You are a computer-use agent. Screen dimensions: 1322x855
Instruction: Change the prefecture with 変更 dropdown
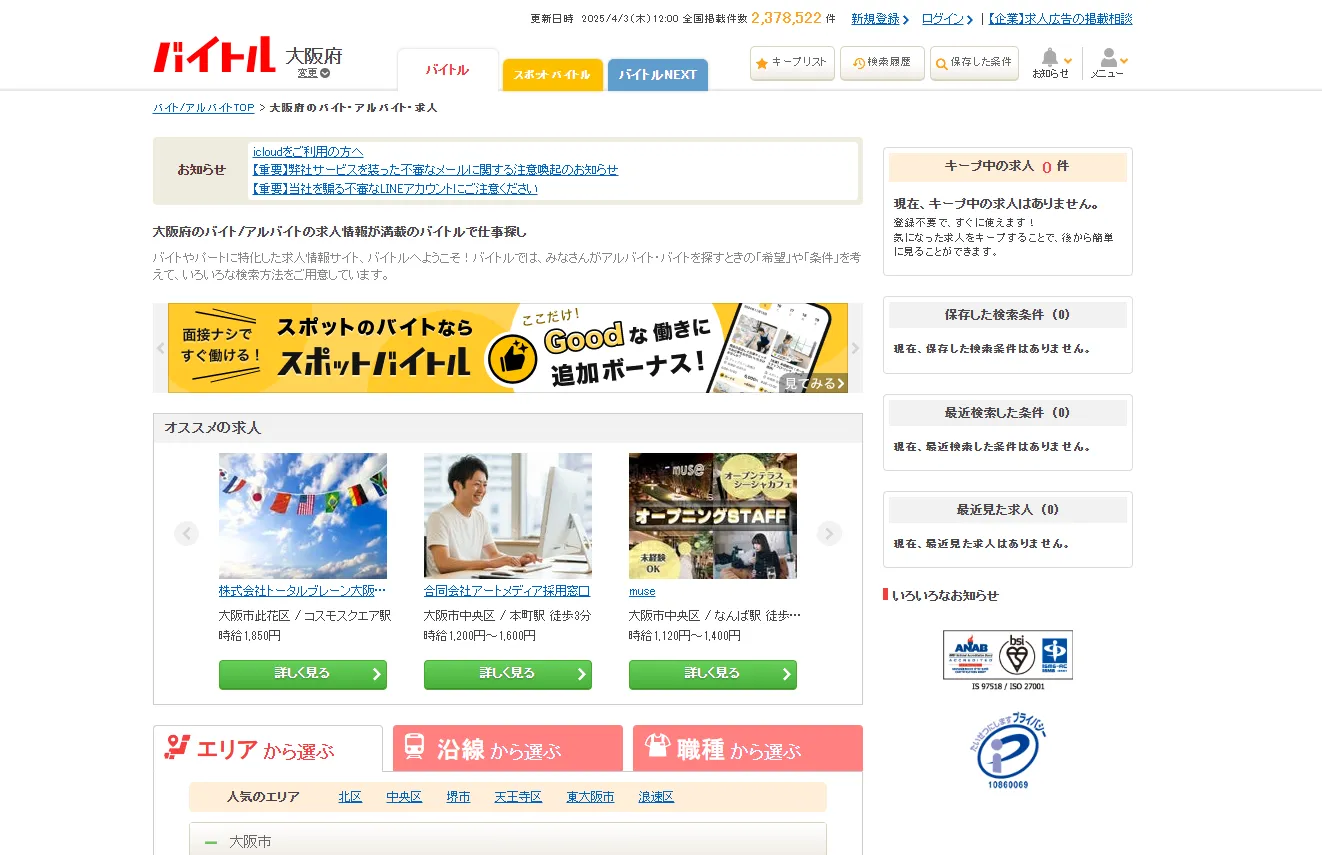coord(313,73)
